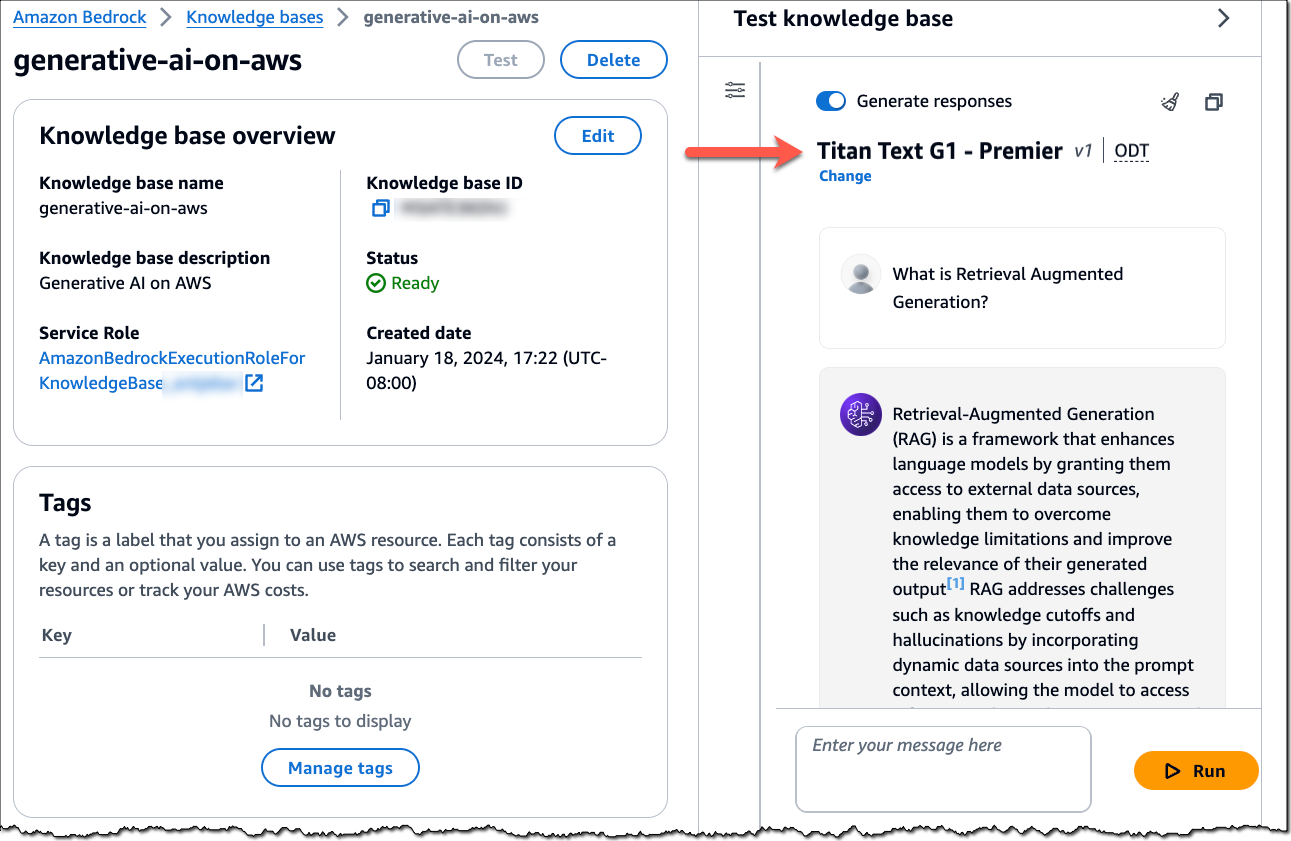
Task: Click the Edit button in overview
Action: pos(598,136)
